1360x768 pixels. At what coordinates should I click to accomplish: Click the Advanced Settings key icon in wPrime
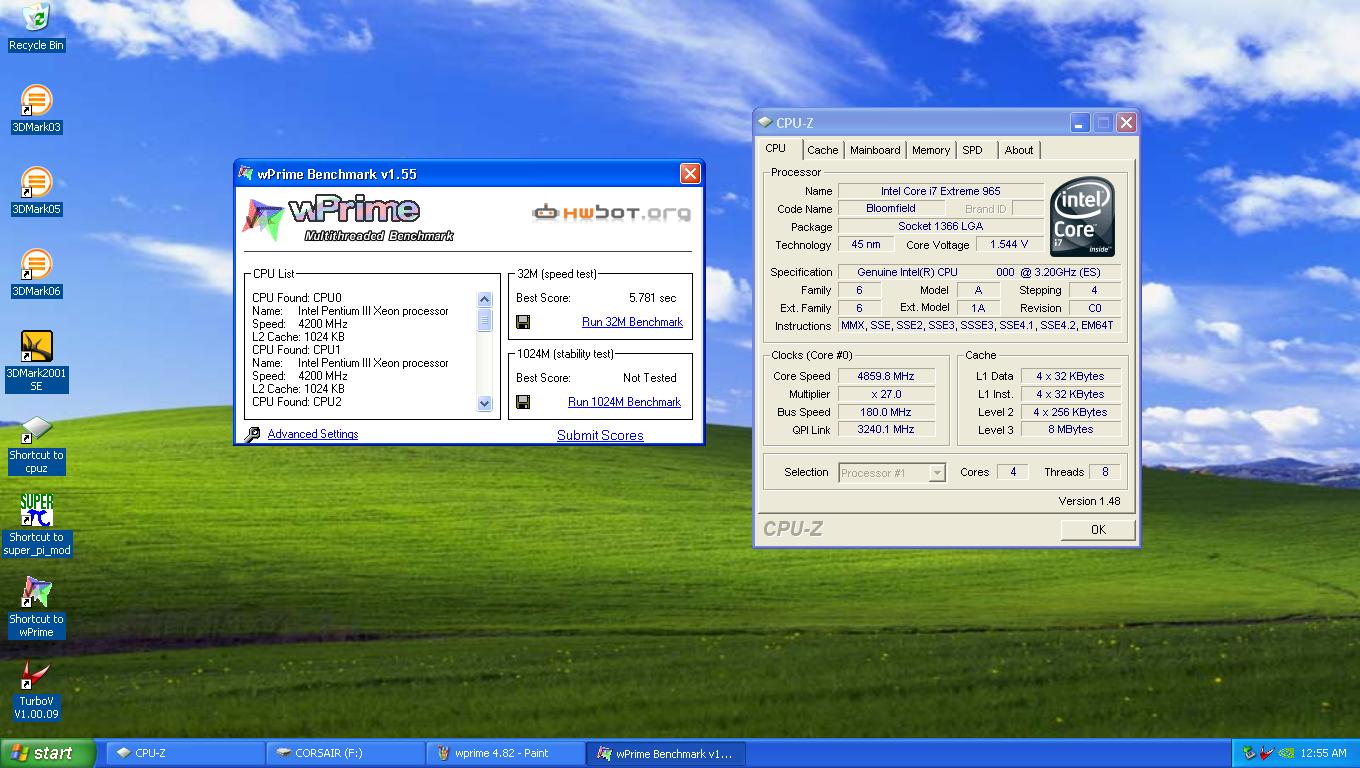click(x=253, y=434)
